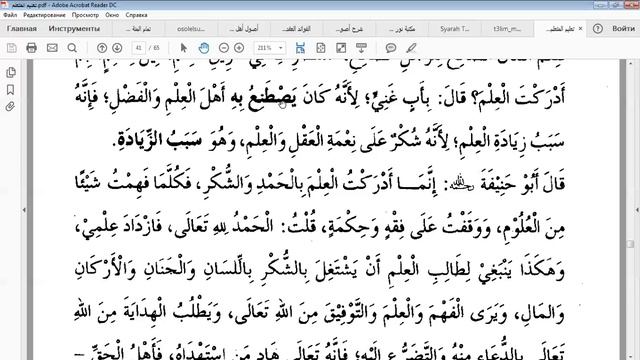Select the Highlight text pen tool
This screenshot has height=360, width=640.
(411, 48)
